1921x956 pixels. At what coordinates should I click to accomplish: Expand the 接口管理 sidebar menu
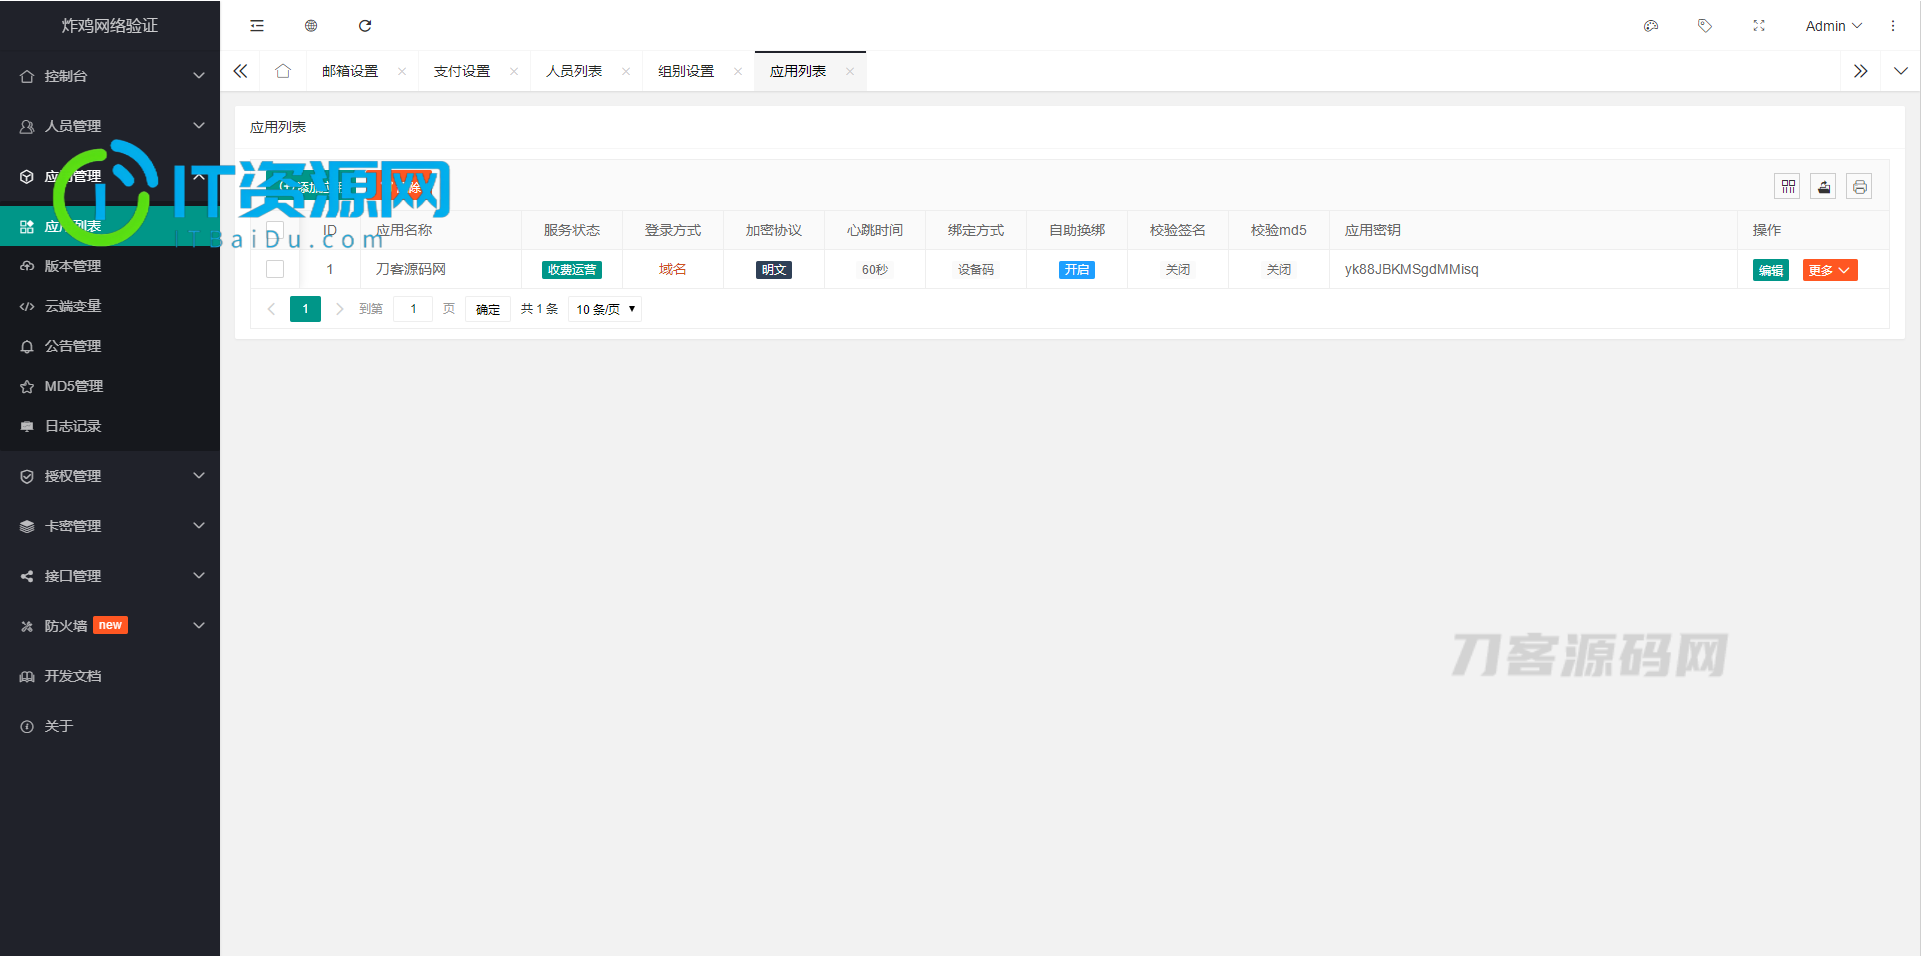point(110,576)
